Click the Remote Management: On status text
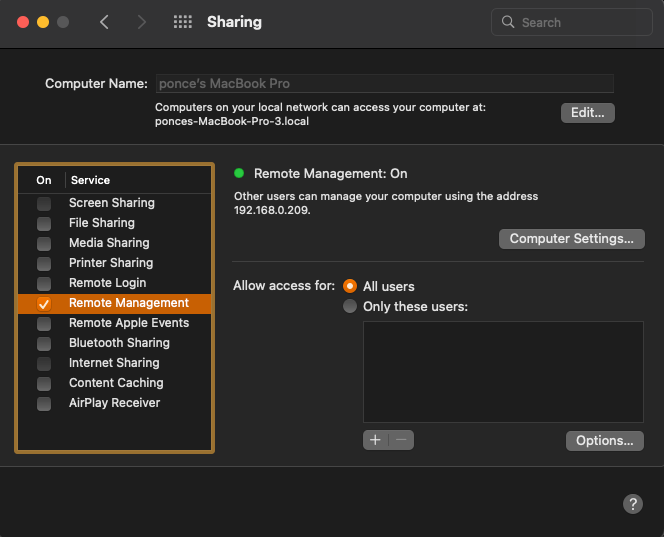The image size is (664, 537). pyautogui.click(x=331, y=174)
